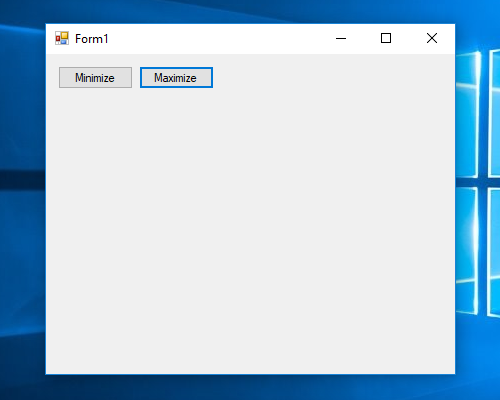Screen dimensions: 500x400
Task: Click the desktop area below the Form1 window
Action: coord(250,387)
